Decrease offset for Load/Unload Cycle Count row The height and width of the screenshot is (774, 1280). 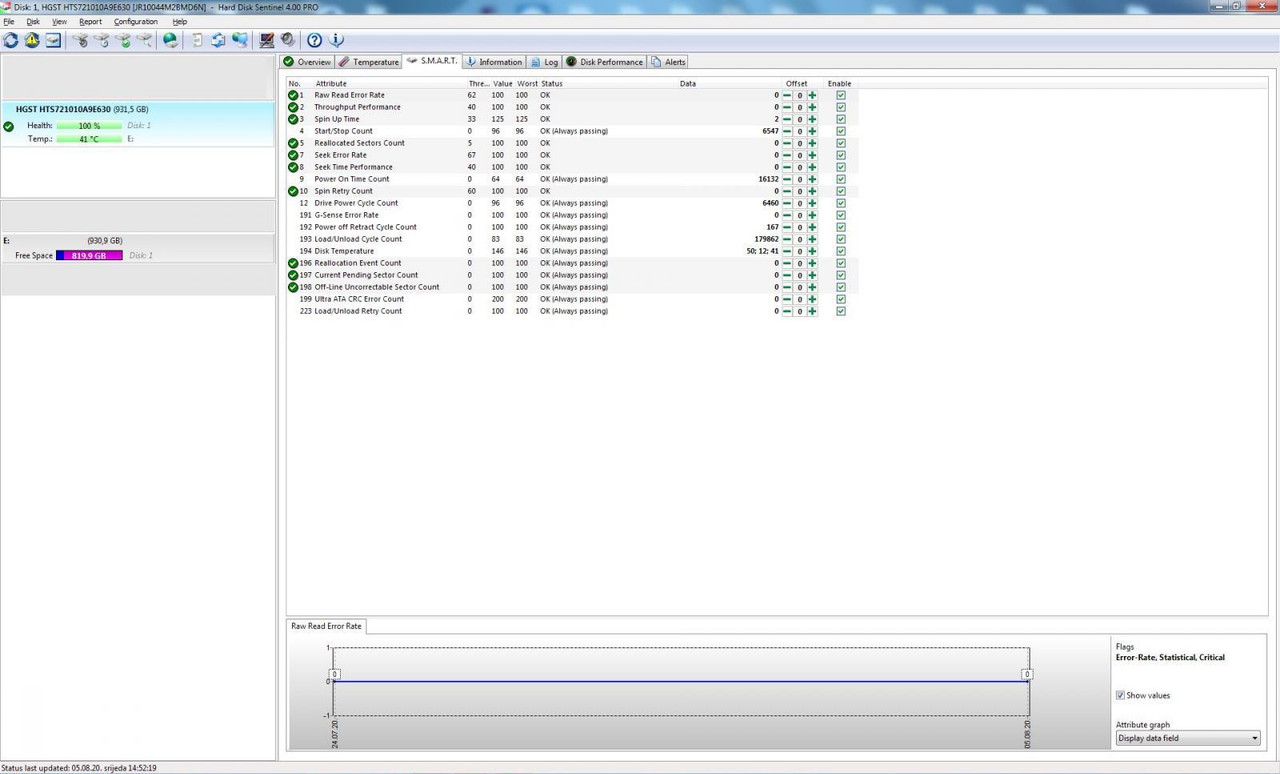[787, 239]
